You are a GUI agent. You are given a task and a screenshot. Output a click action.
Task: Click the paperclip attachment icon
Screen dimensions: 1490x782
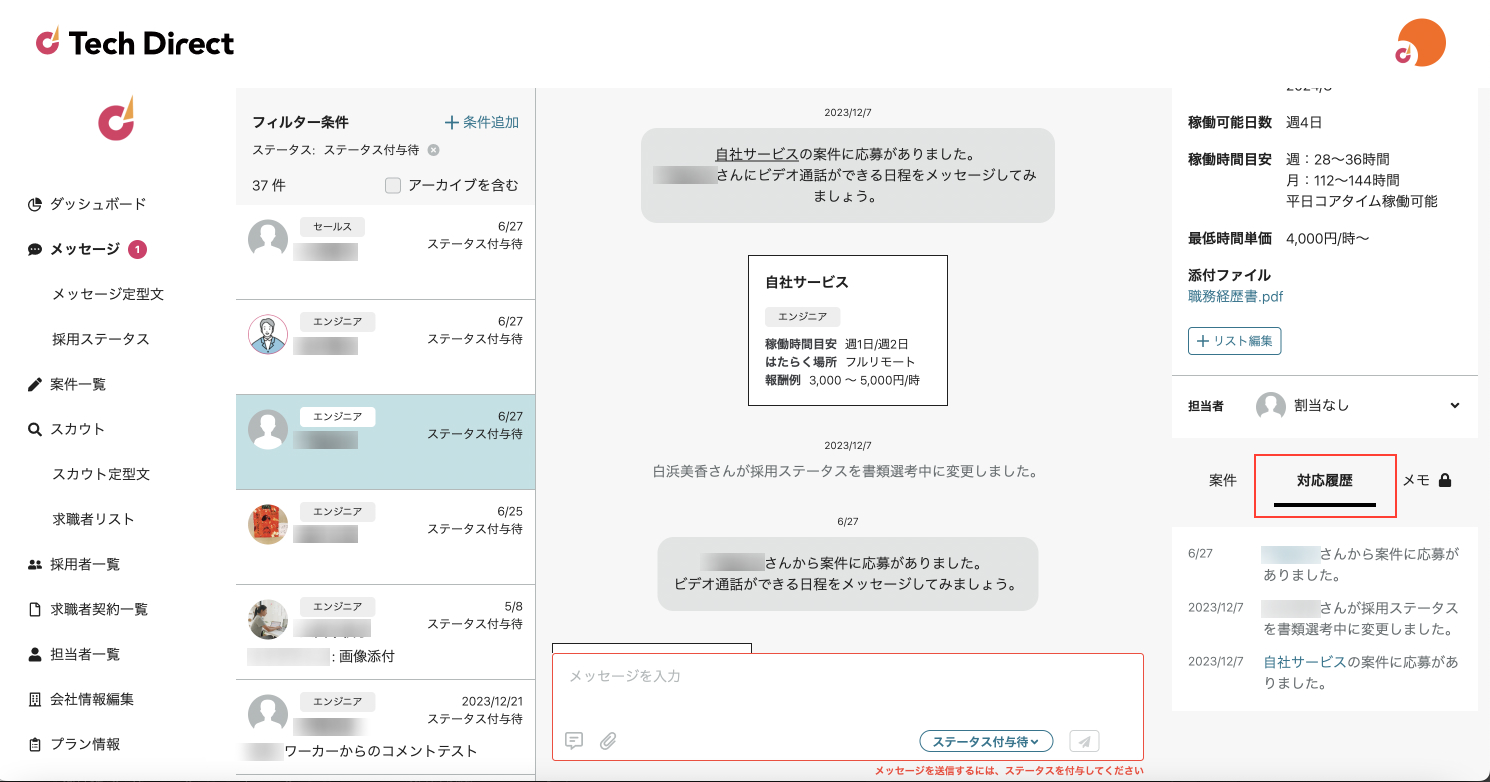point(608,741)
